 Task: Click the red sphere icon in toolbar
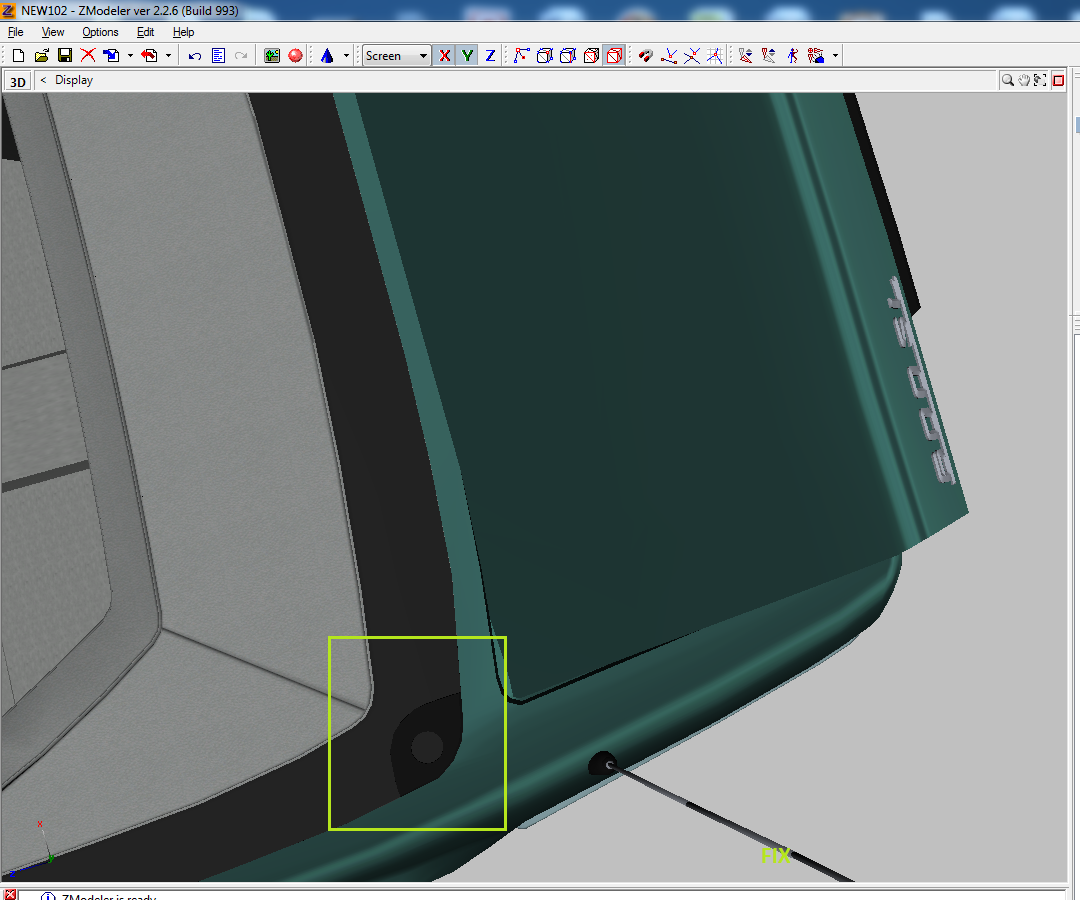(x=295, y=56)
